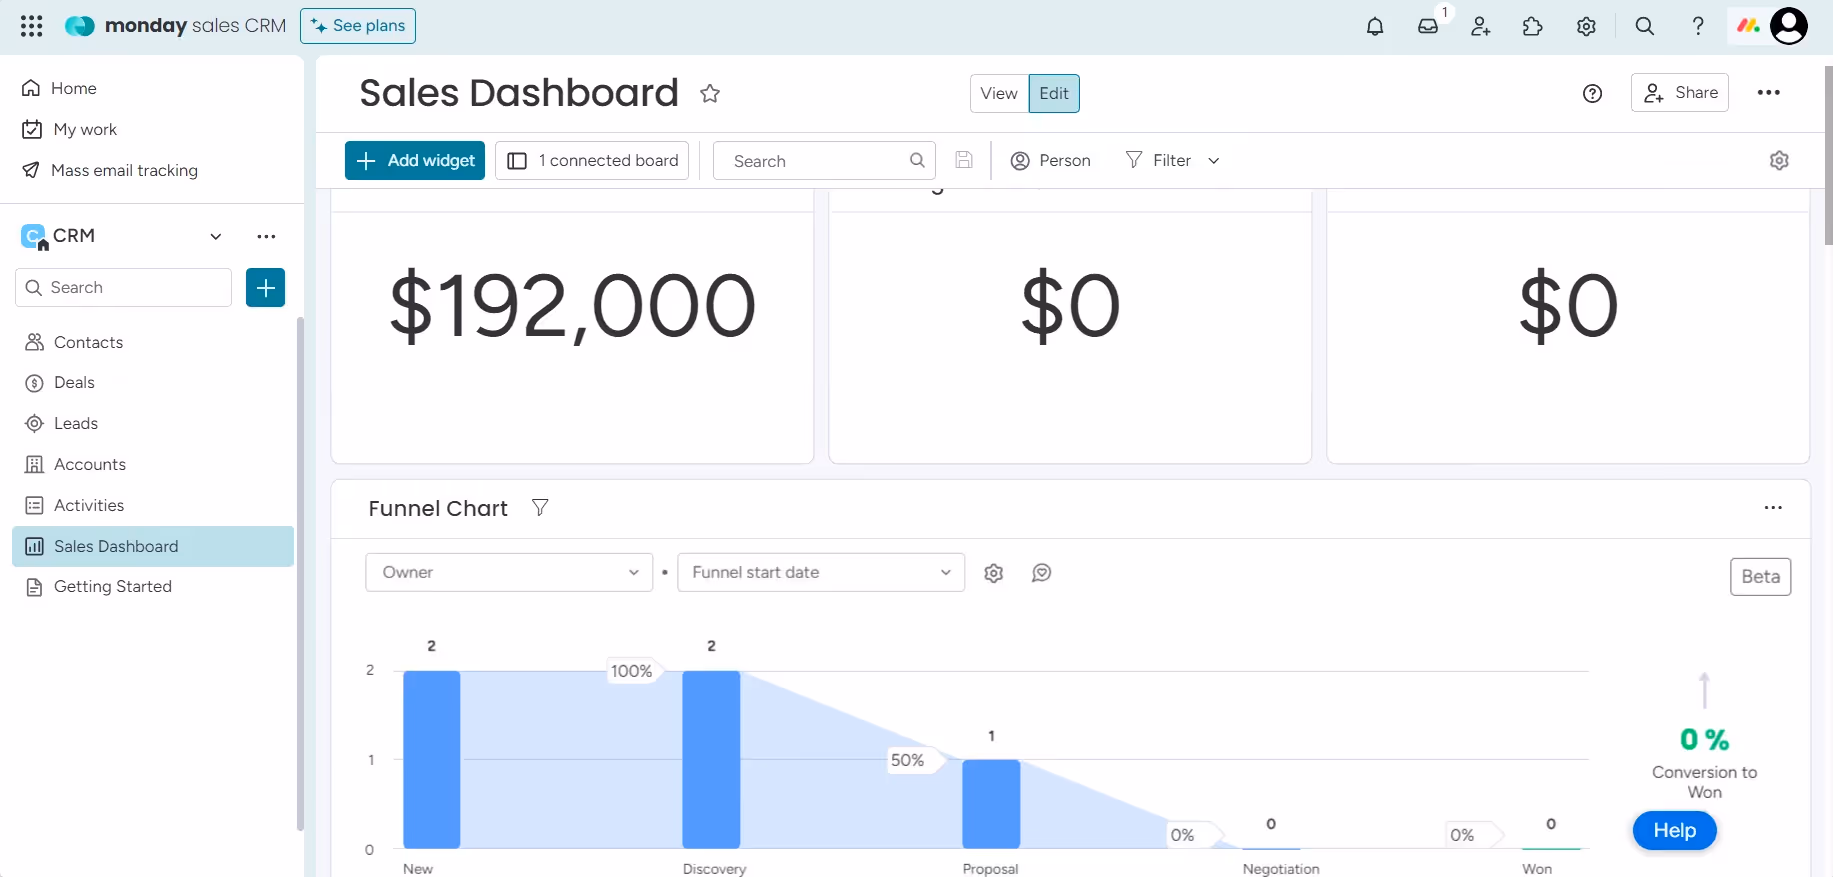Open Mass email tracking
The image size is (1833, 877).
[x=110, y=170]
